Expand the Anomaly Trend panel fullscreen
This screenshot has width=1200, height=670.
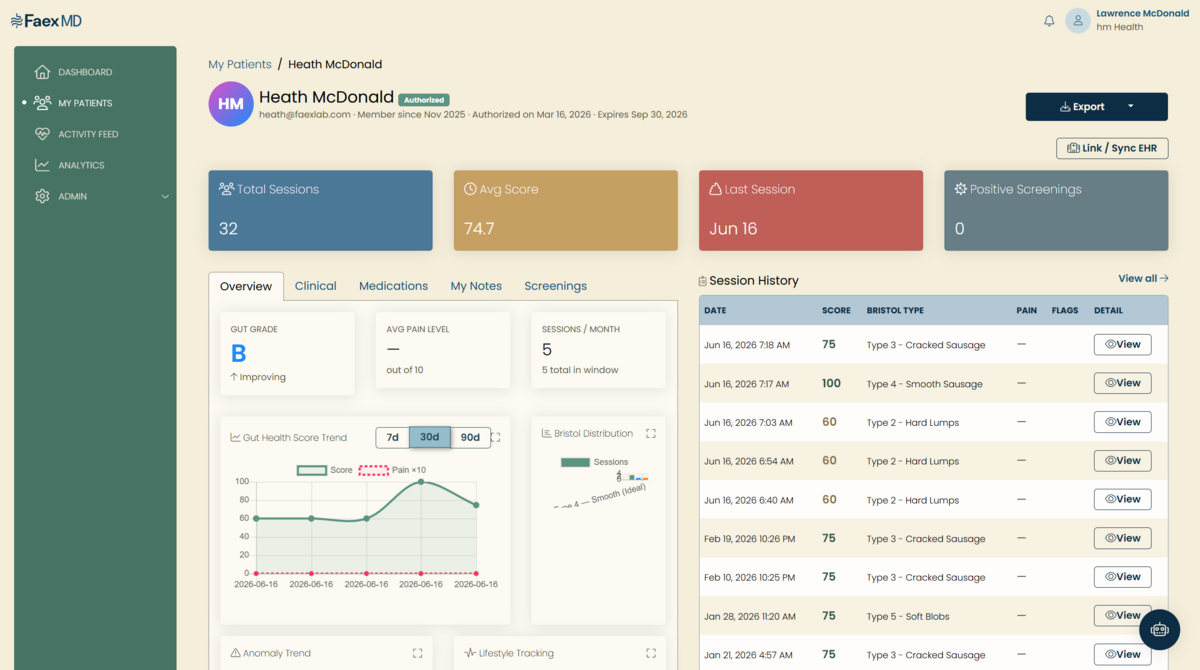coord(418,653)
